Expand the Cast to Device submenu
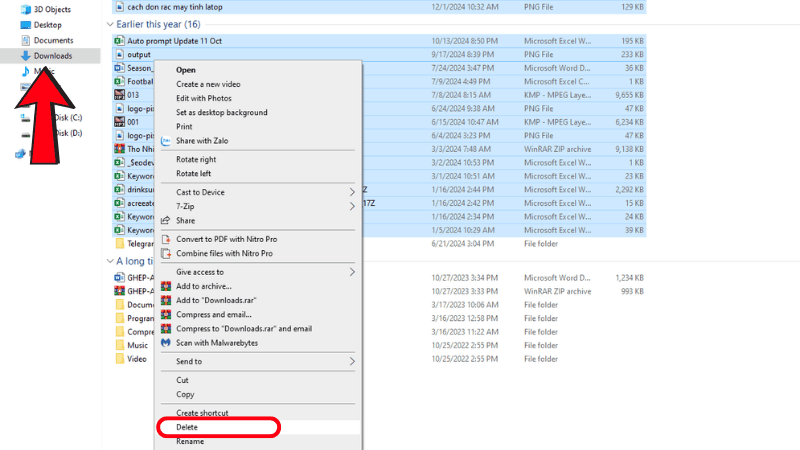 [x=351, y=192]
